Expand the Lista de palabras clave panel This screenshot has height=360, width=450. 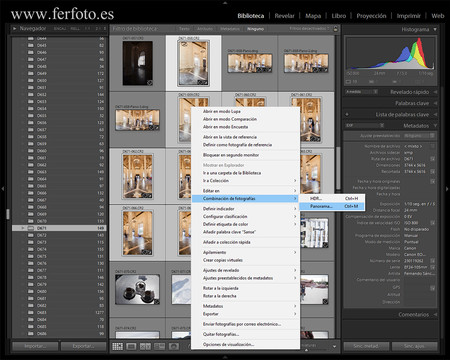click(x=435, y=114)
